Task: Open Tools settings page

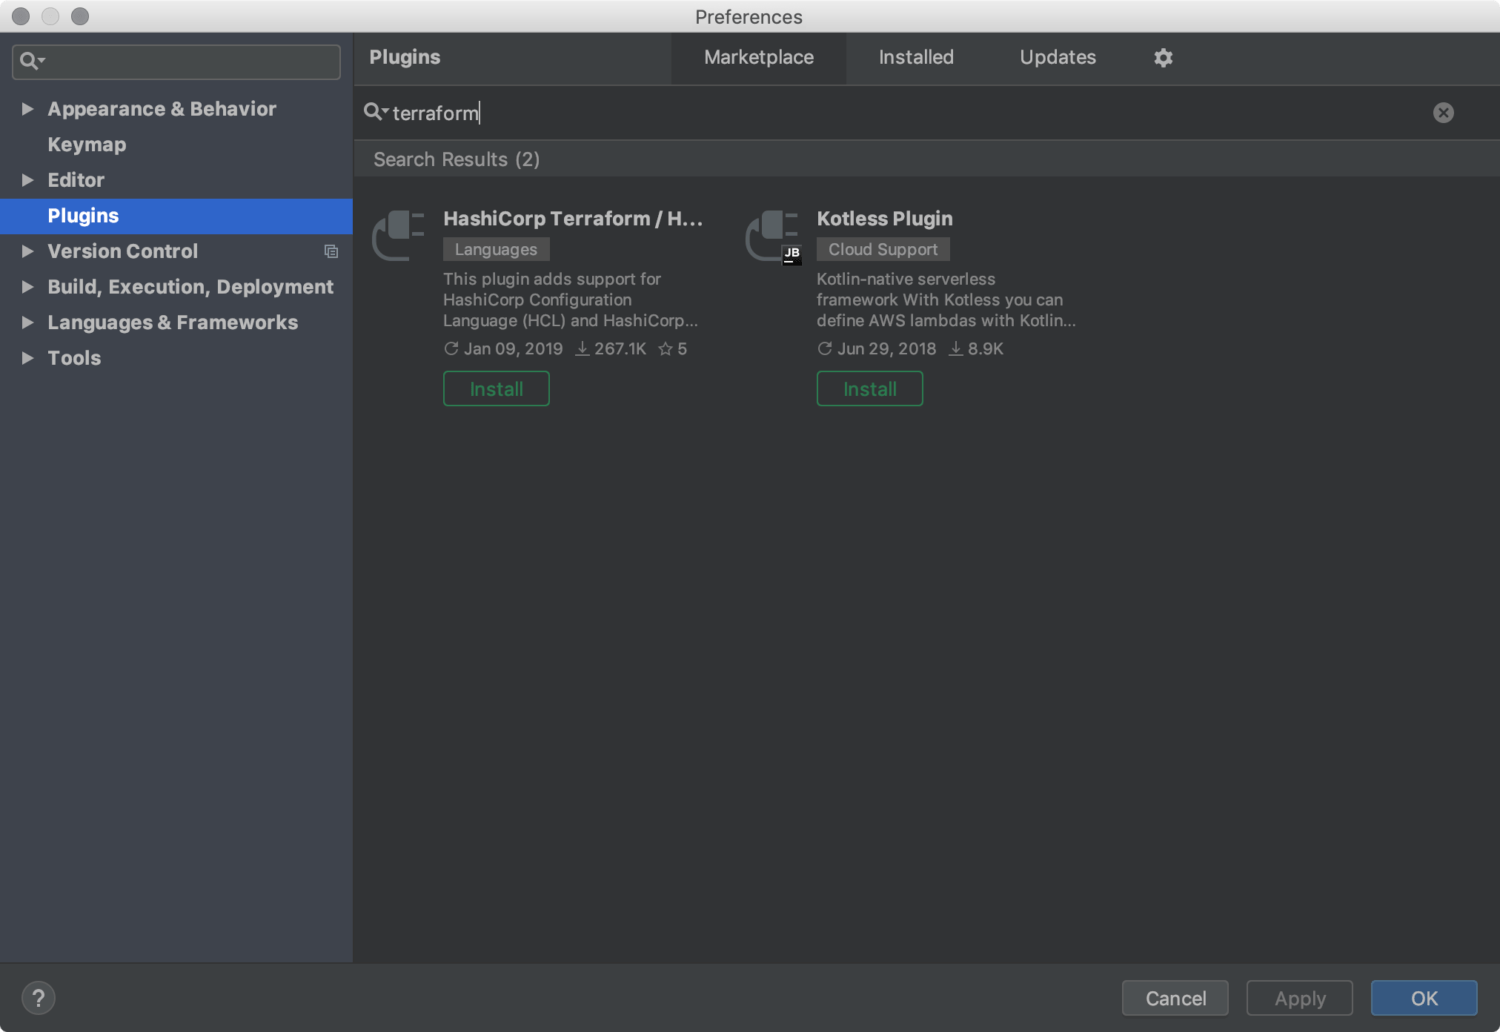Action: (74, 358)
